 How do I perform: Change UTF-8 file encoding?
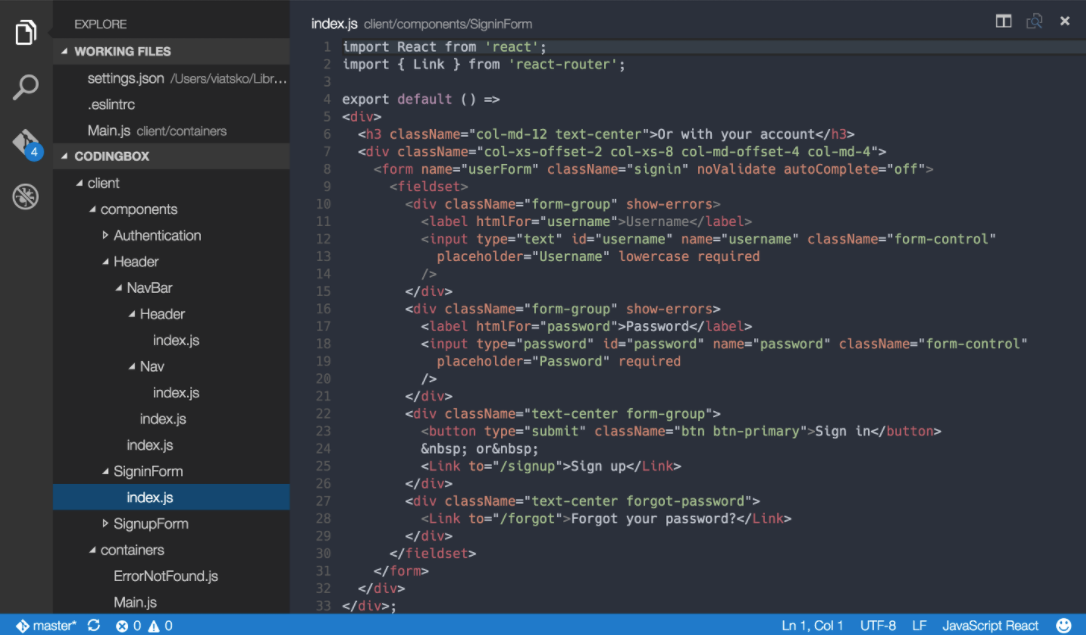point(878,625)
